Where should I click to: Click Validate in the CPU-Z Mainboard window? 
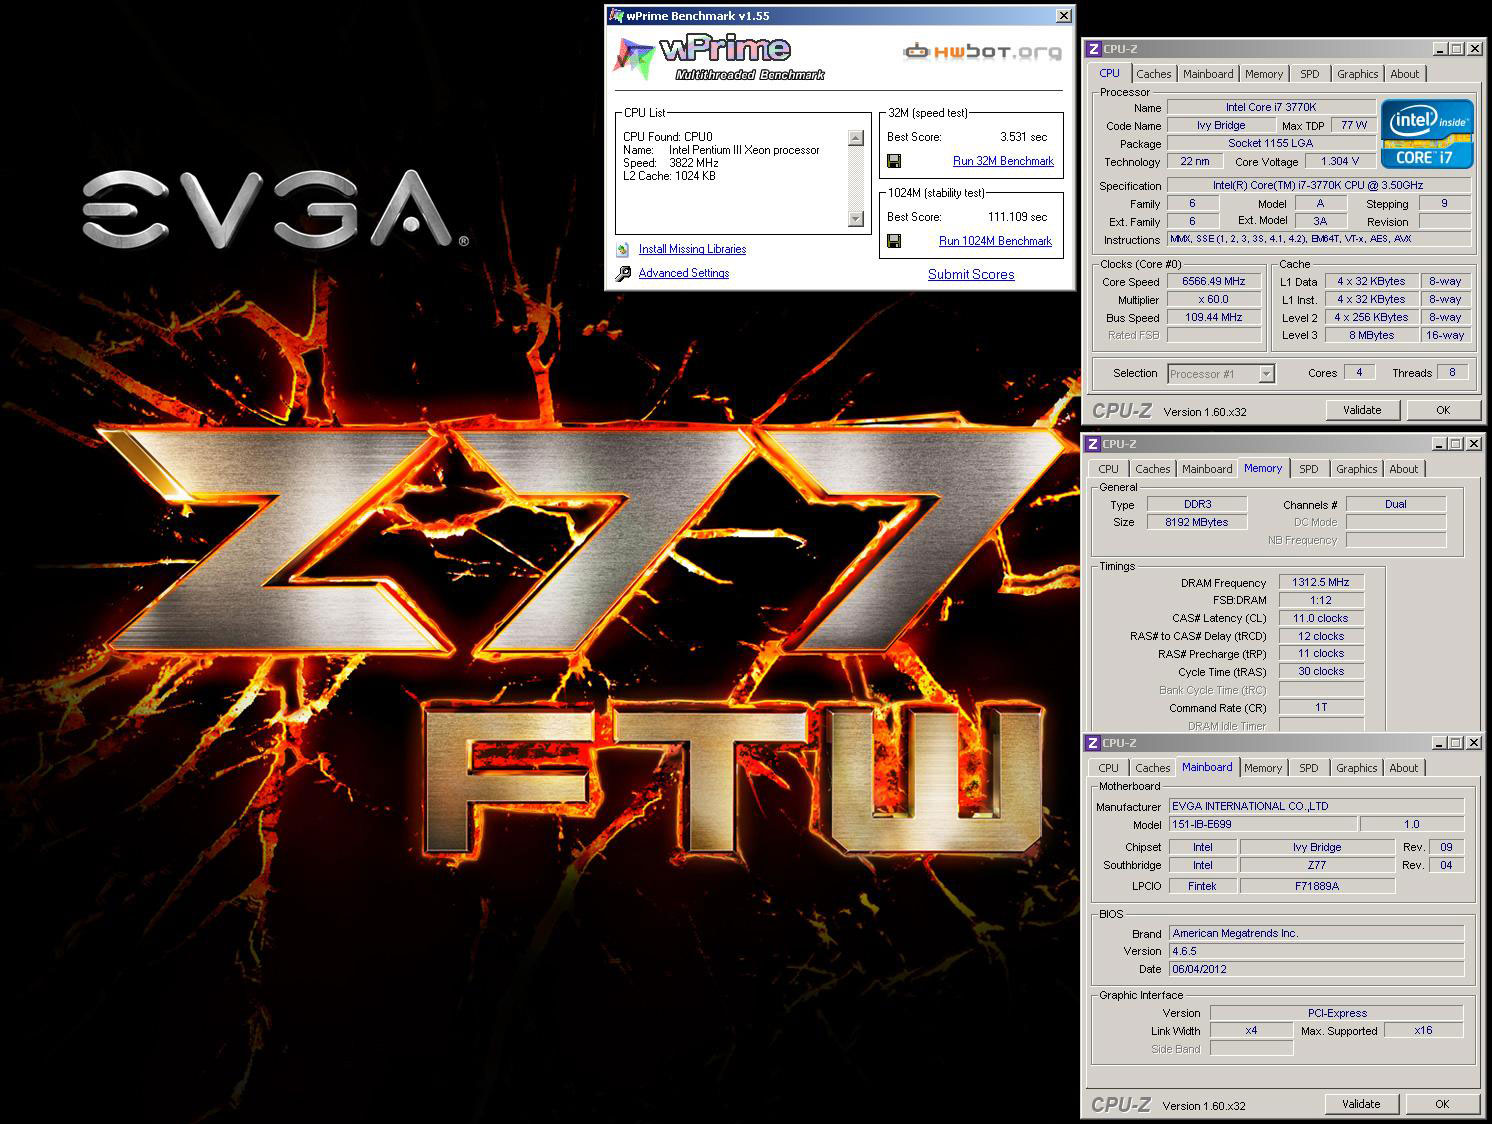[1361, 1104]
